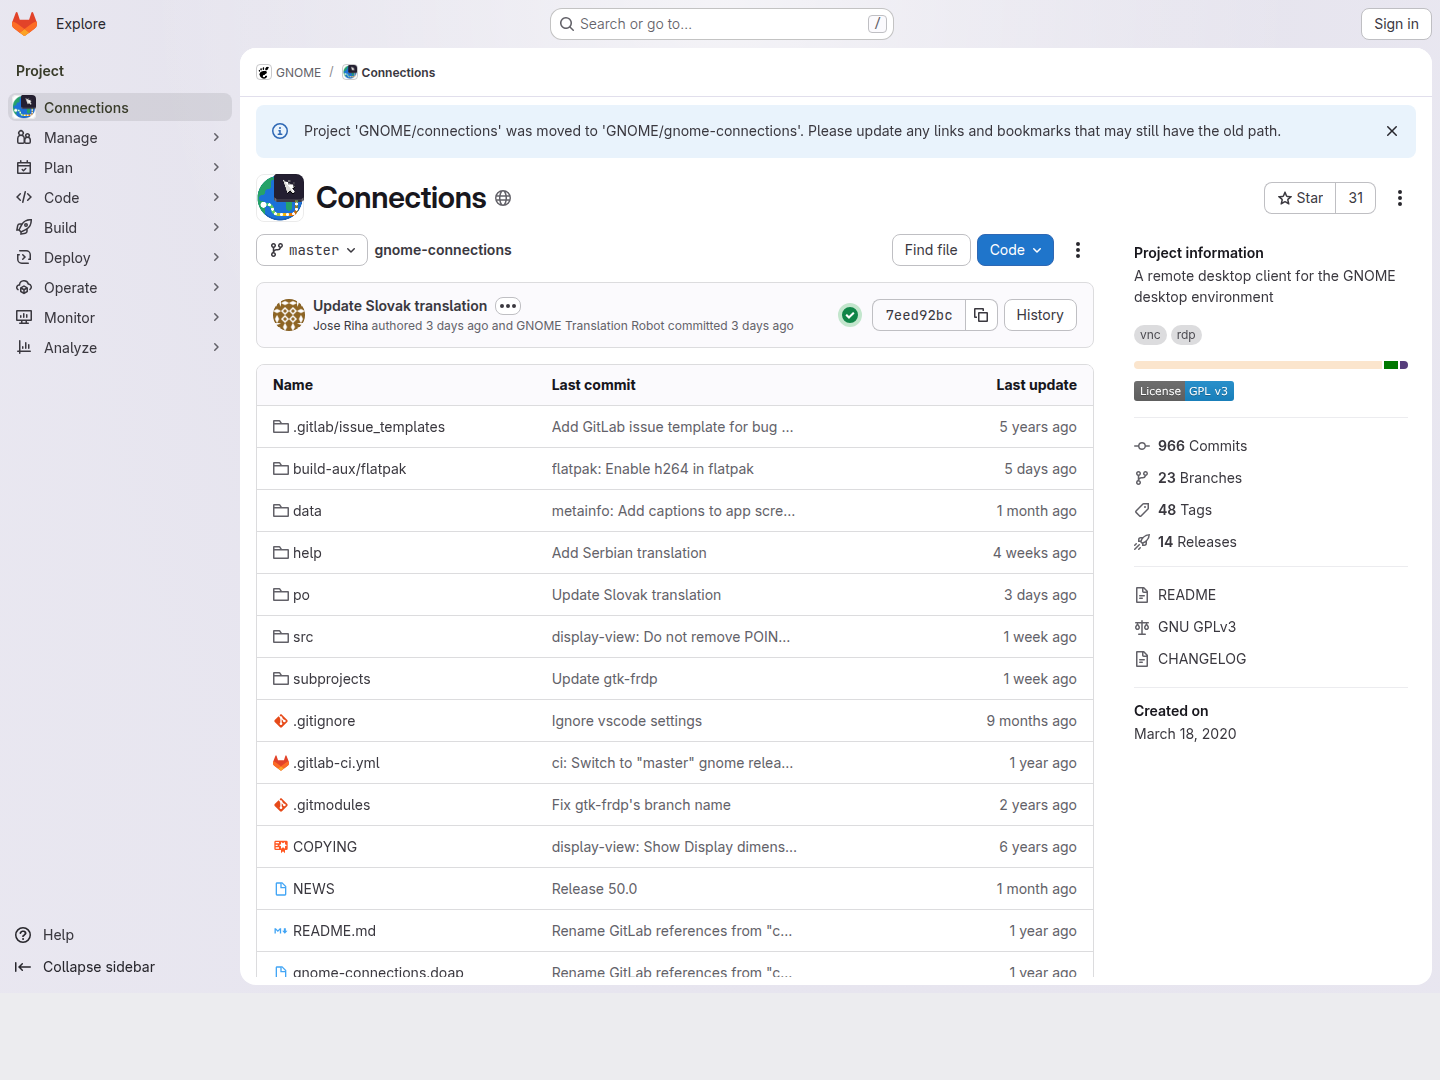
Task: Collapse the sidebar
Action: pyautogui.click(x=85, y=967)
